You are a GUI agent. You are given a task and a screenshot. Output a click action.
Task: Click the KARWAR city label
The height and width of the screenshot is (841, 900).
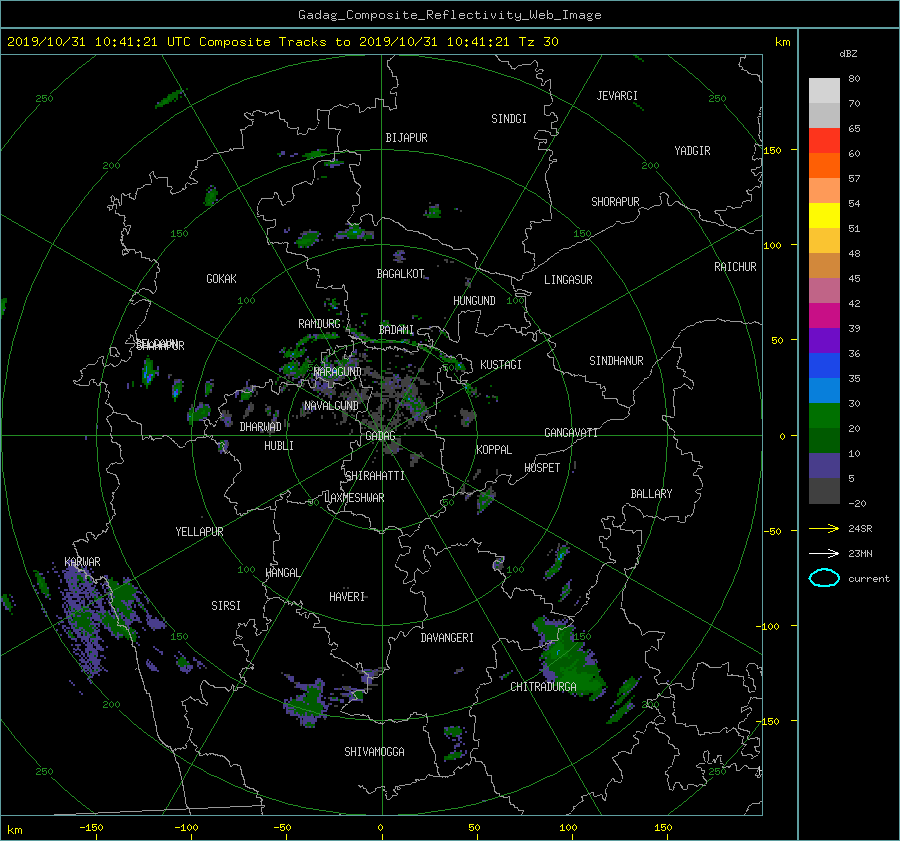click(x=82, y=561)
